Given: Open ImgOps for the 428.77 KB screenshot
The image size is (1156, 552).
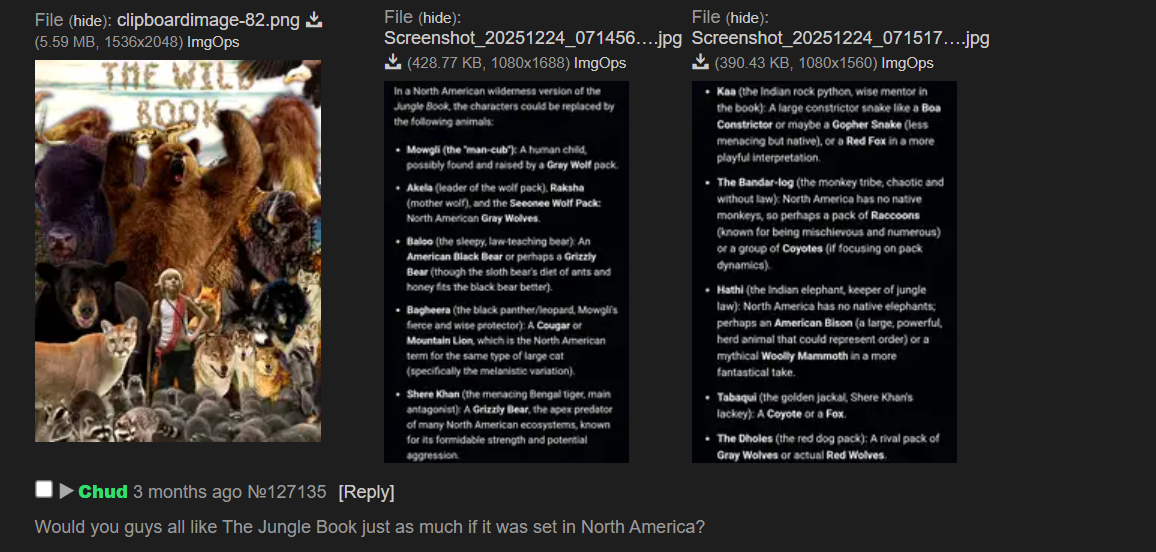Looking at the screenshot, I should click(x=600, y=63).
